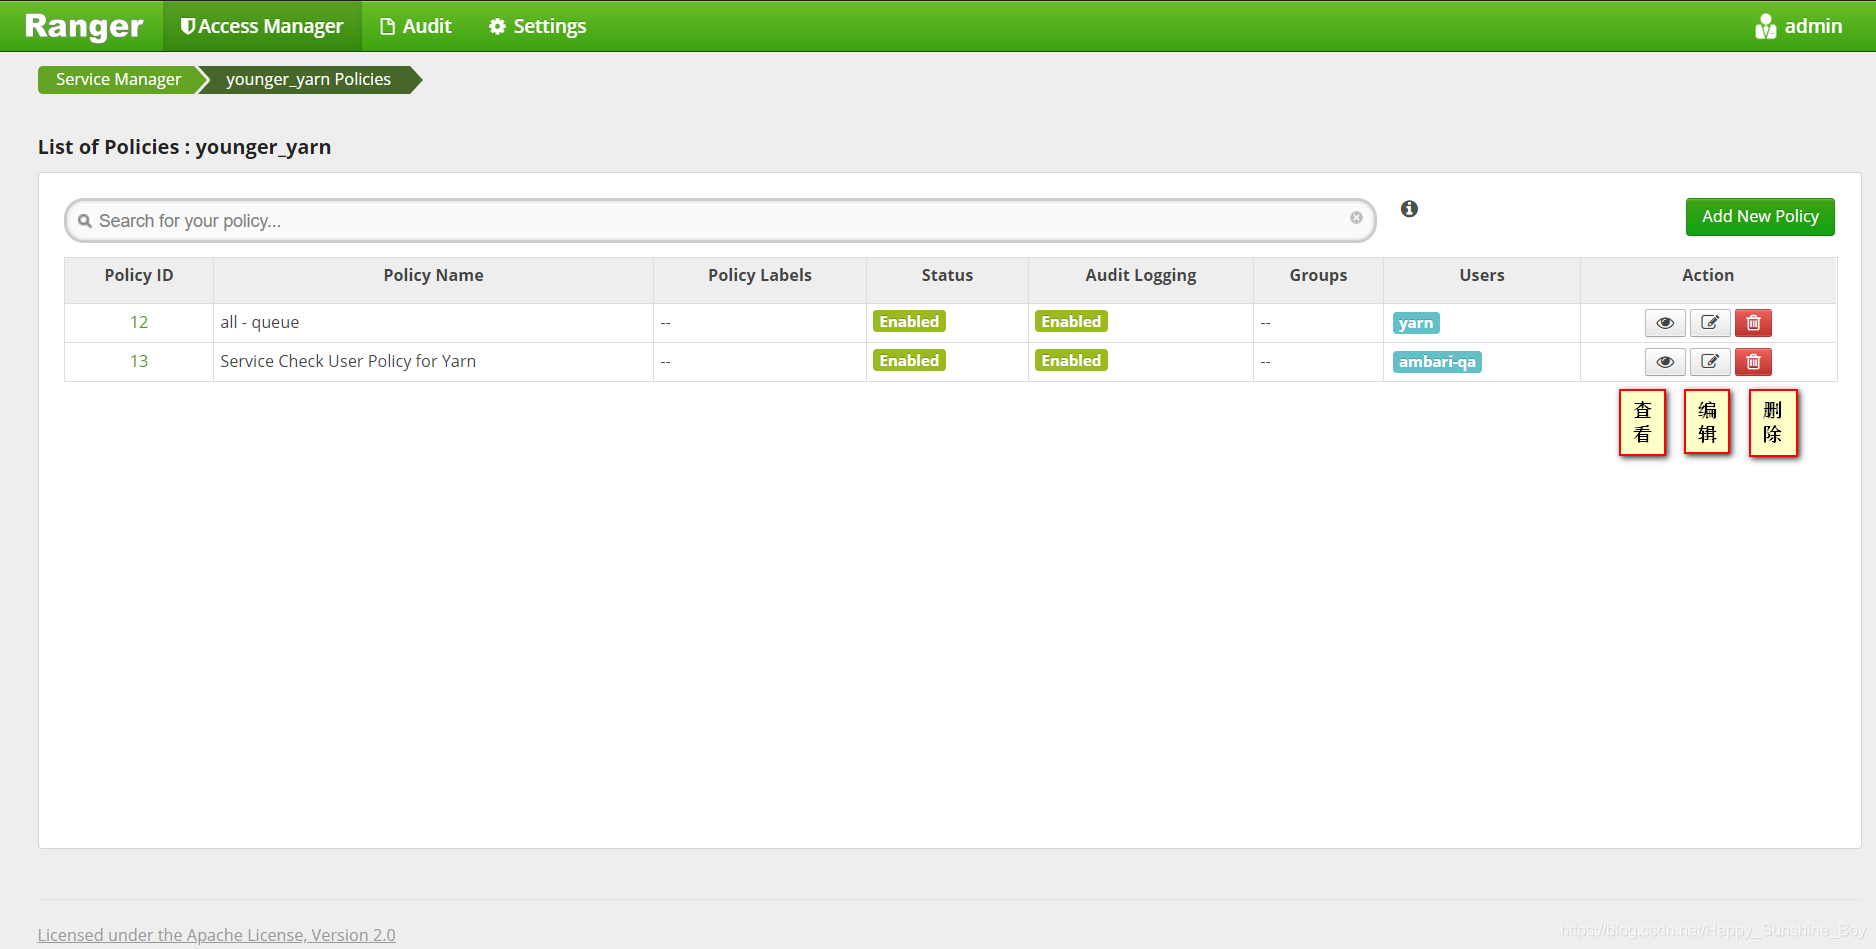Image resolution: width=1876 pixels, height=949 pixels.
Task: Click the info icon beside the search bar
Action: [x=1409, y=208]
